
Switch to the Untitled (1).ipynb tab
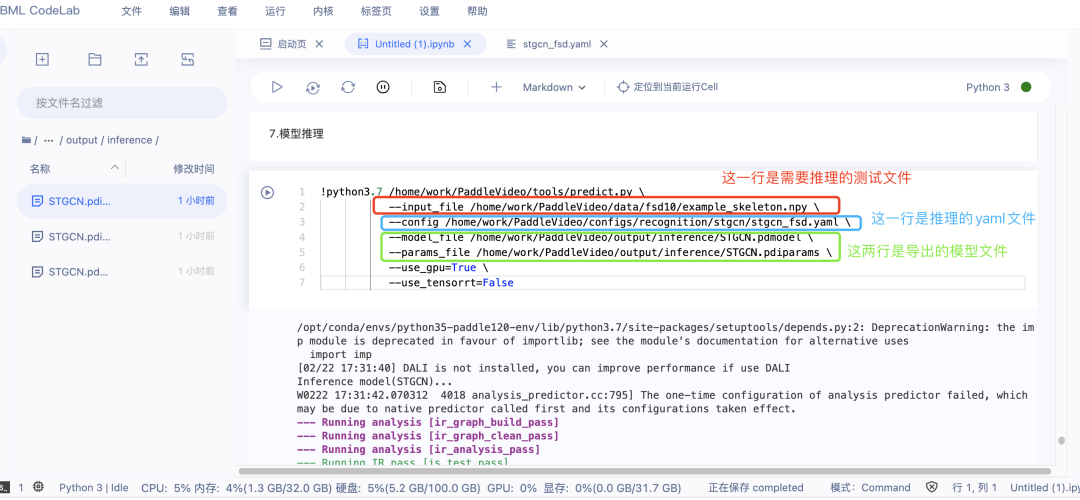coord(415,43)
